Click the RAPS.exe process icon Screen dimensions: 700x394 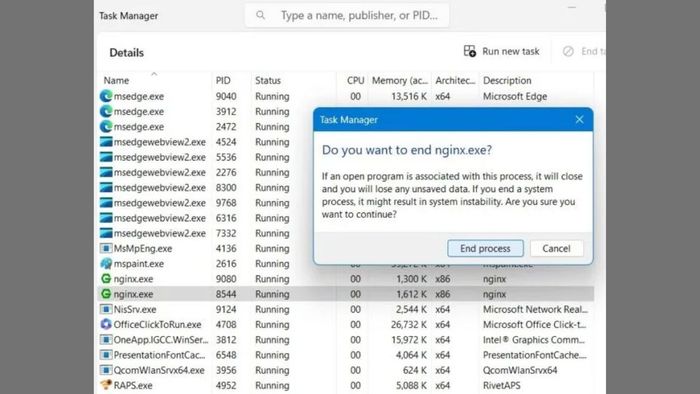(x=106, y=385)
